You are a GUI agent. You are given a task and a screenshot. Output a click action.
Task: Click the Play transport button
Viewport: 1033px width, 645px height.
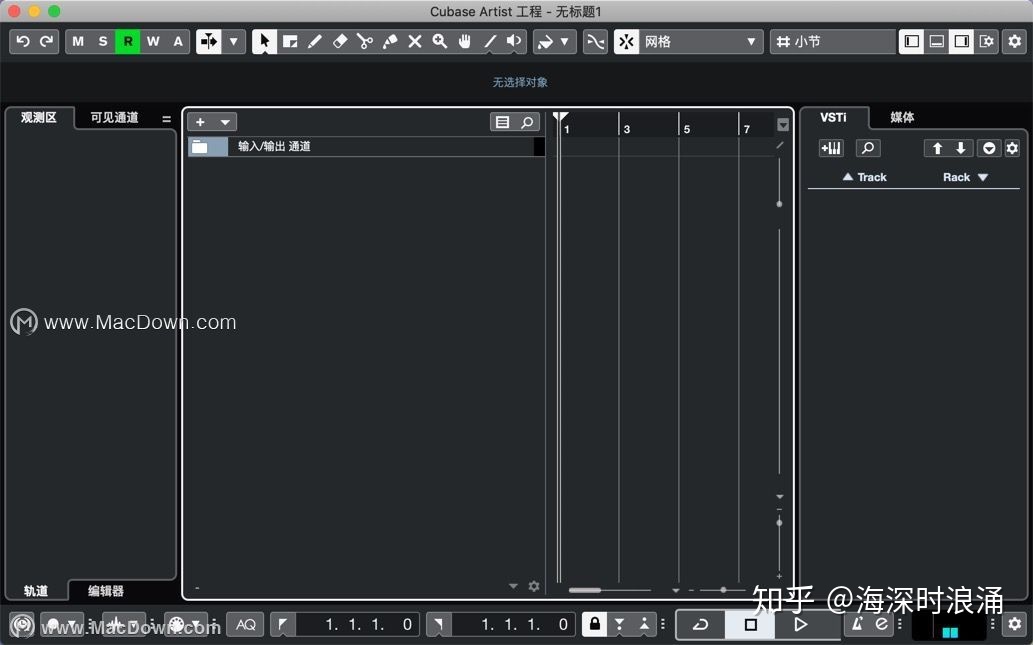pyautogui.click(x=800, y=624)
